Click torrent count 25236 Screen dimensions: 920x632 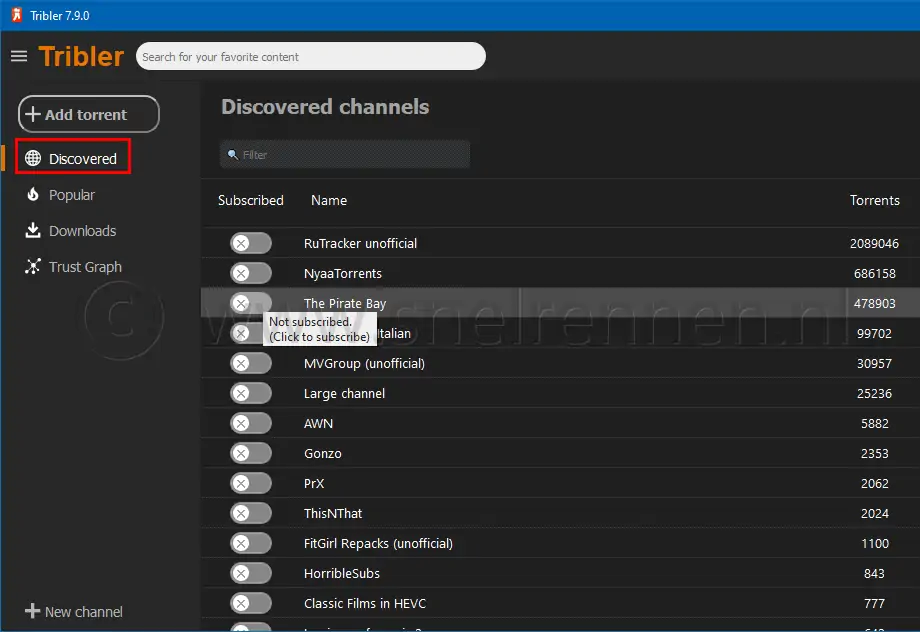tap(874, 393)
